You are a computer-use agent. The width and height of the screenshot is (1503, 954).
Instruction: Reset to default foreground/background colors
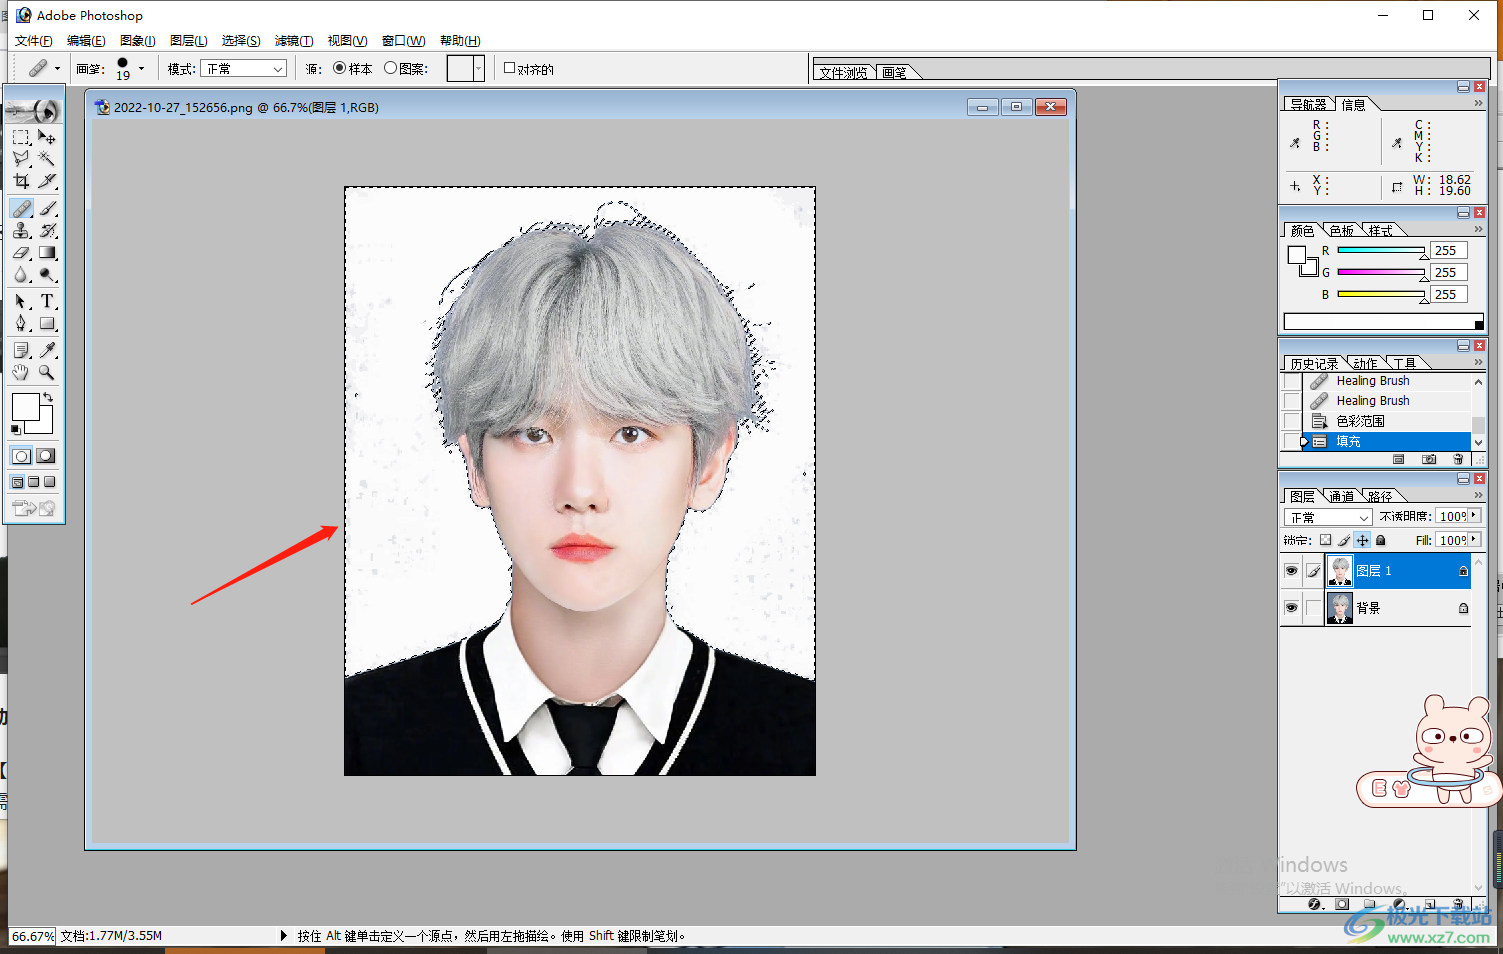click(x=15, y=429)
